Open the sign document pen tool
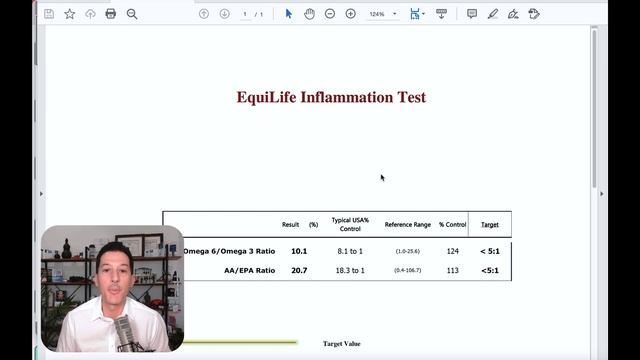 [x=513, y=14]
